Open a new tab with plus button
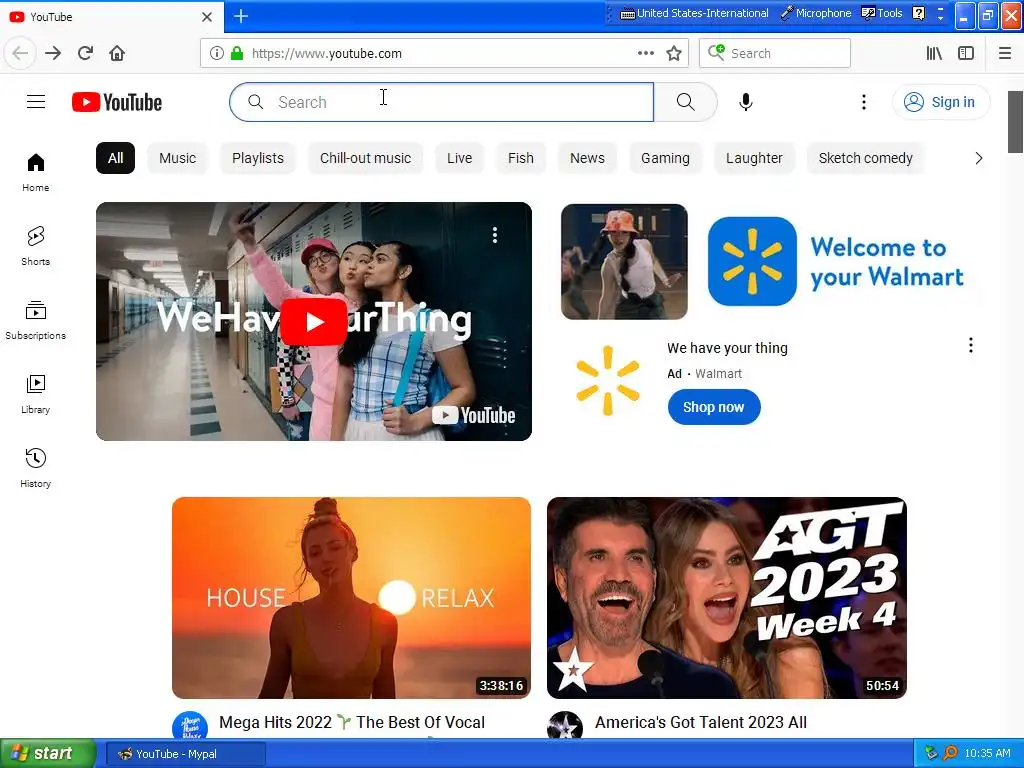The image size is (1024, 768). pos(241,16)
